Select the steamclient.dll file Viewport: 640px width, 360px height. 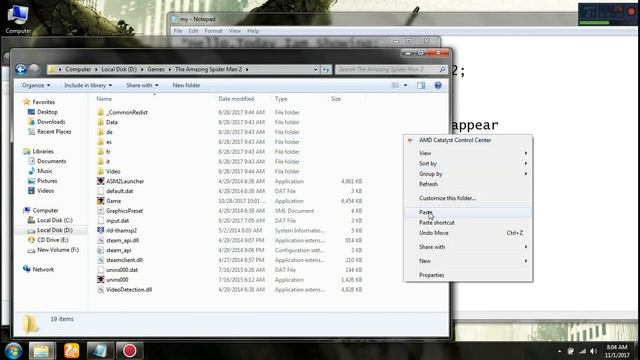pos(120,260)
